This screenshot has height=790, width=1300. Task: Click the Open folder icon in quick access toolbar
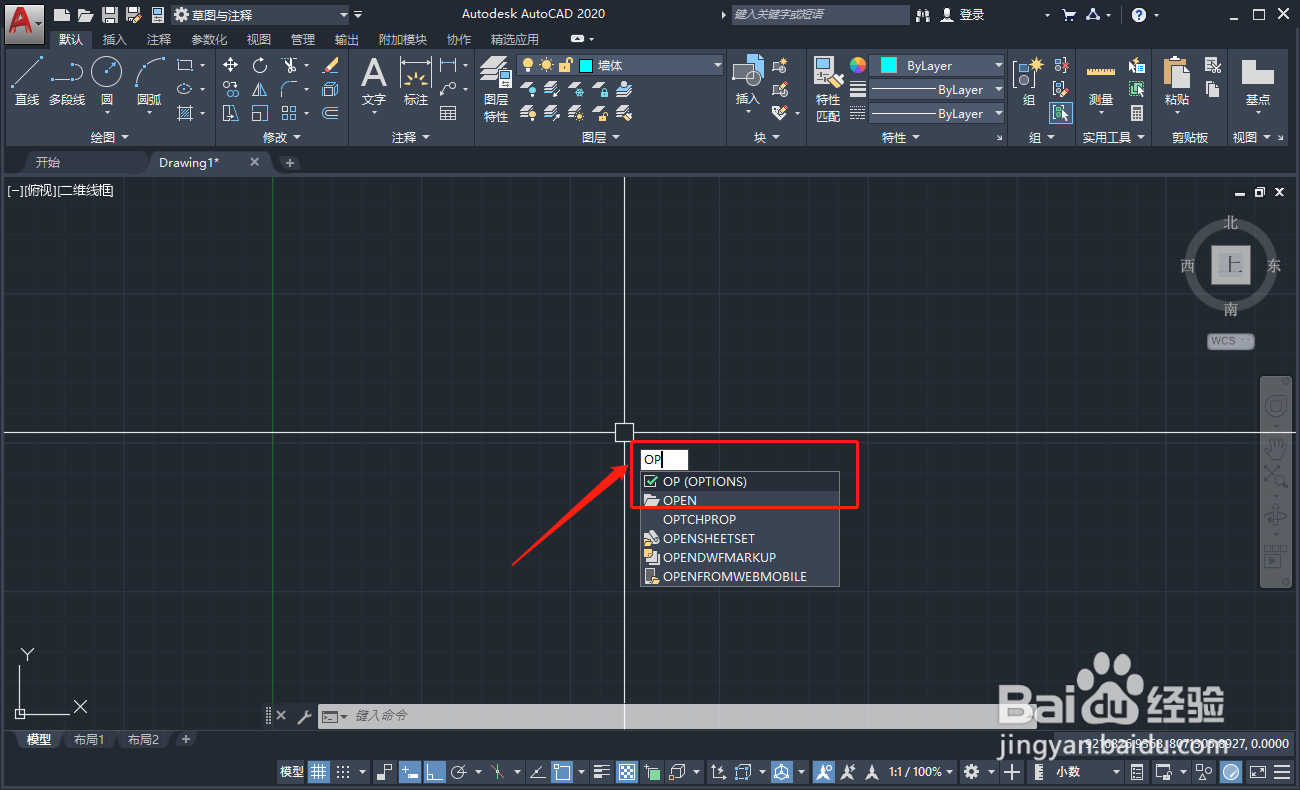click(x=85, y=15)
